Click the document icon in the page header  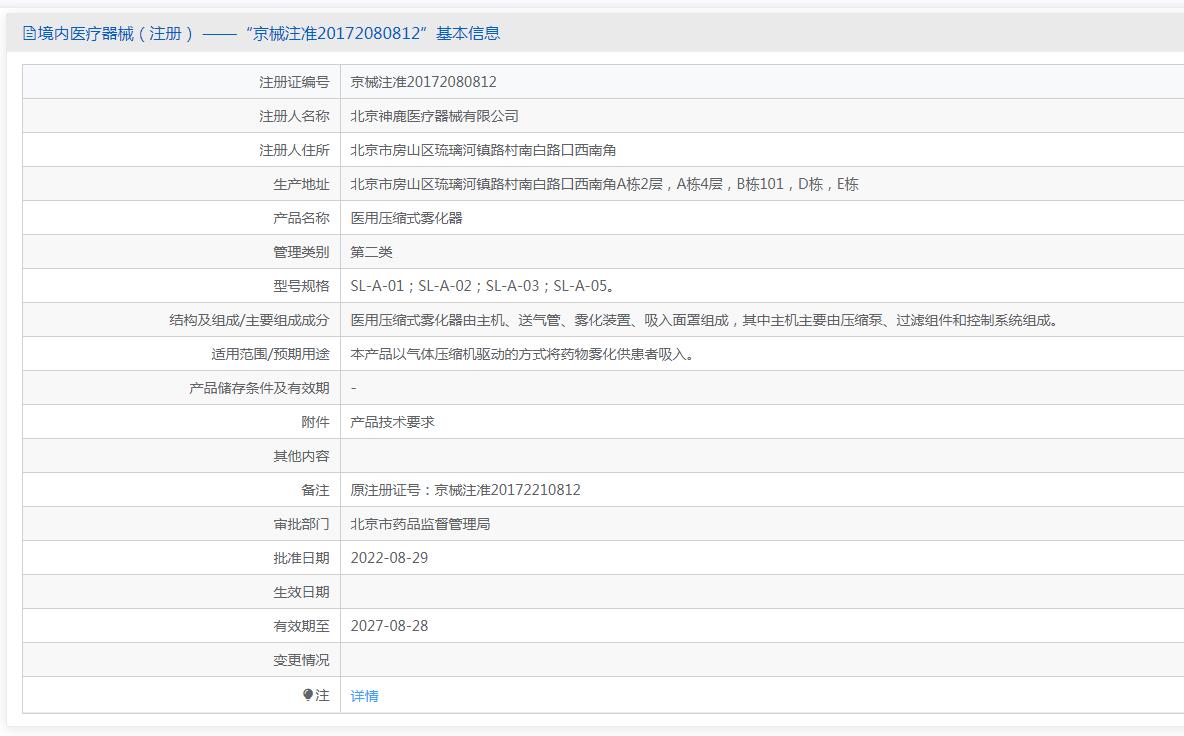tap(29, 34)
